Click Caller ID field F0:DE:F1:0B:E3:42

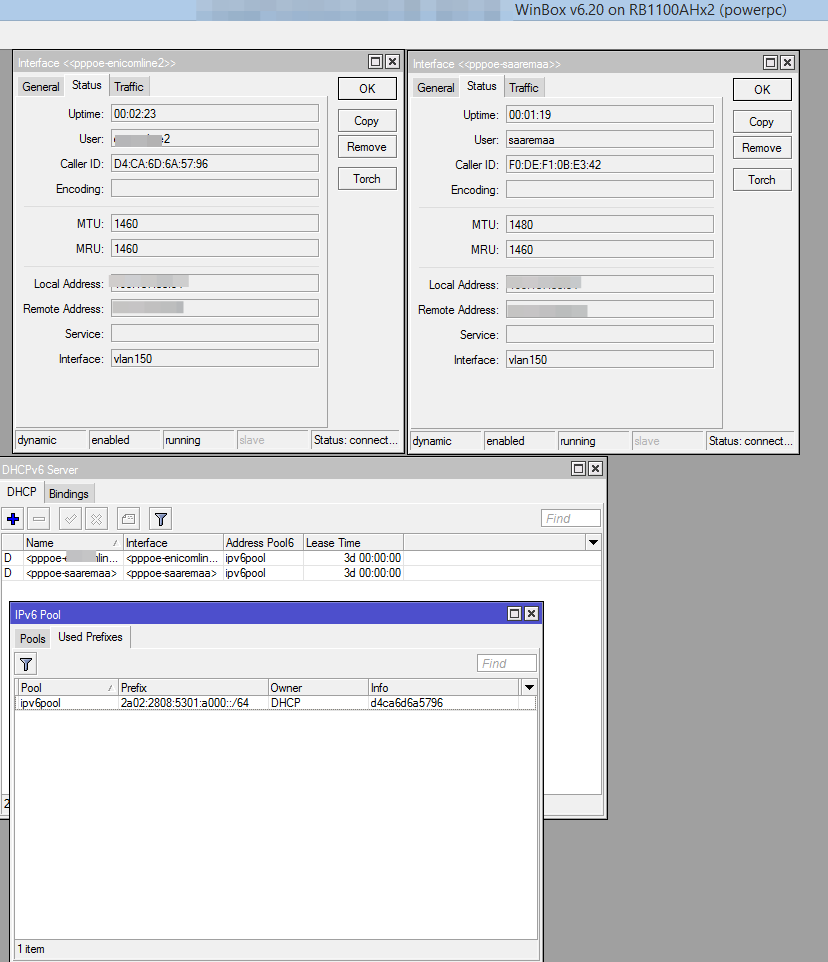pyautogui.click(x=610, y=165)
